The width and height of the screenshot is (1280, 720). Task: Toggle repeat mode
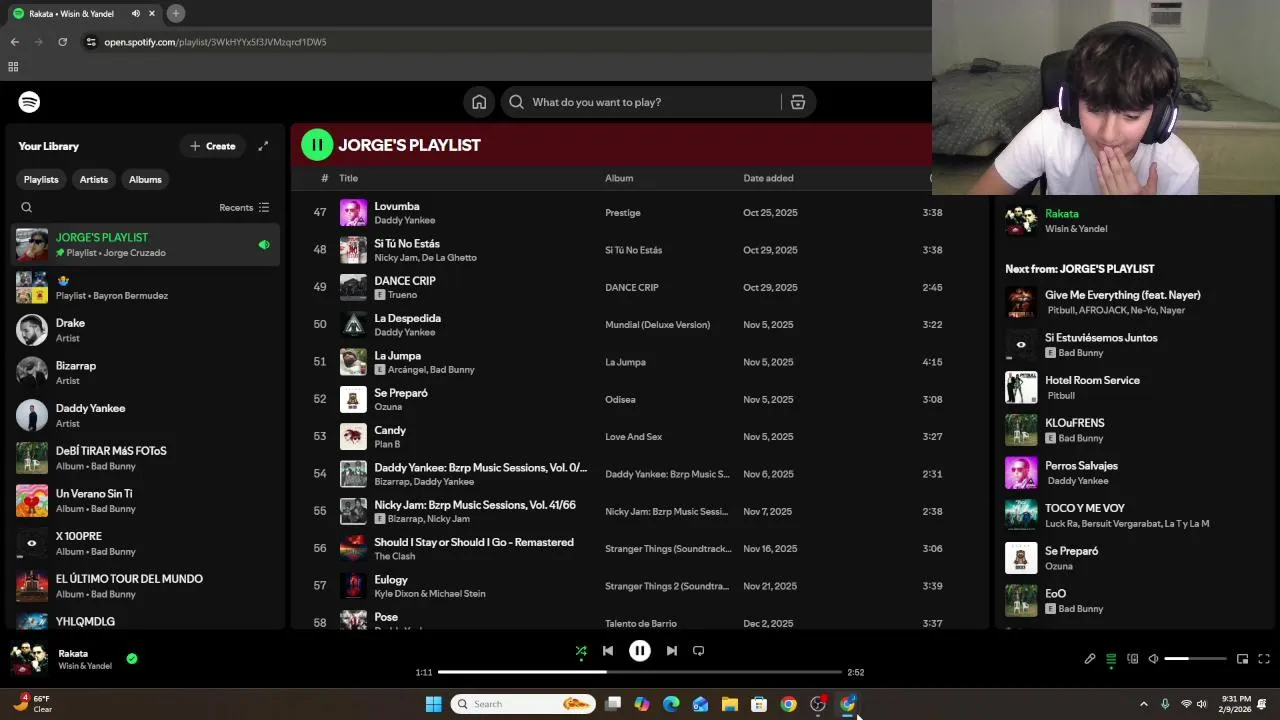[x=699, y=651]
